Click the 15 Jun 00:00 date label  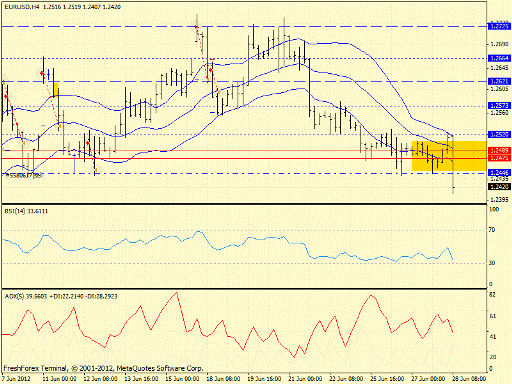(x=182, y=379)
